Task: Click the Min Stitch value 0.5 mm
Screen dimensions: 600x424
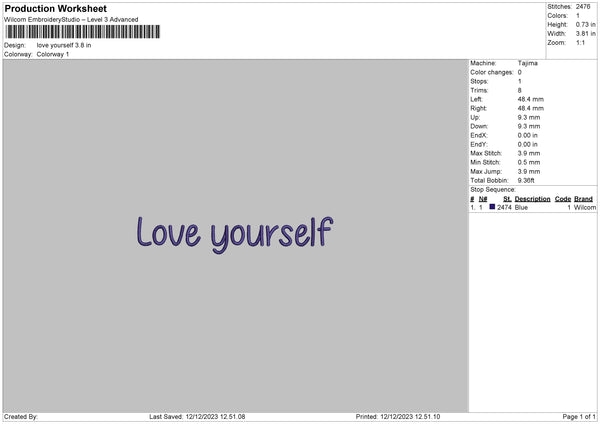Action: tap(529, 162)
